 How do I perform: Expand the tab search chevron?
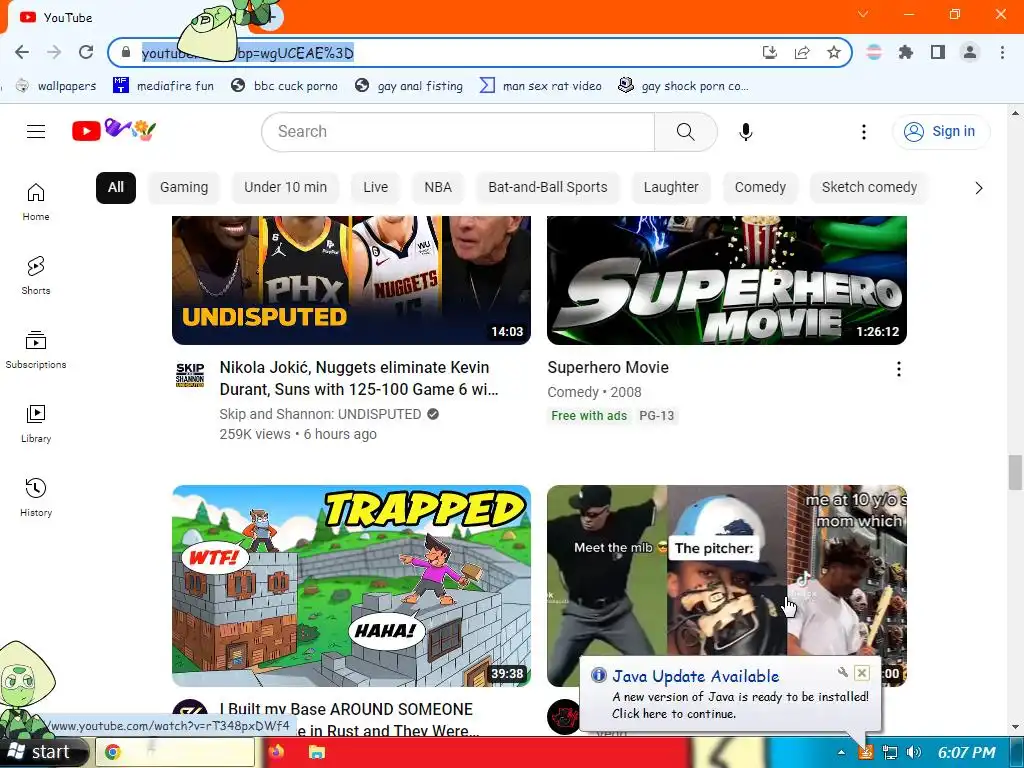863,14
